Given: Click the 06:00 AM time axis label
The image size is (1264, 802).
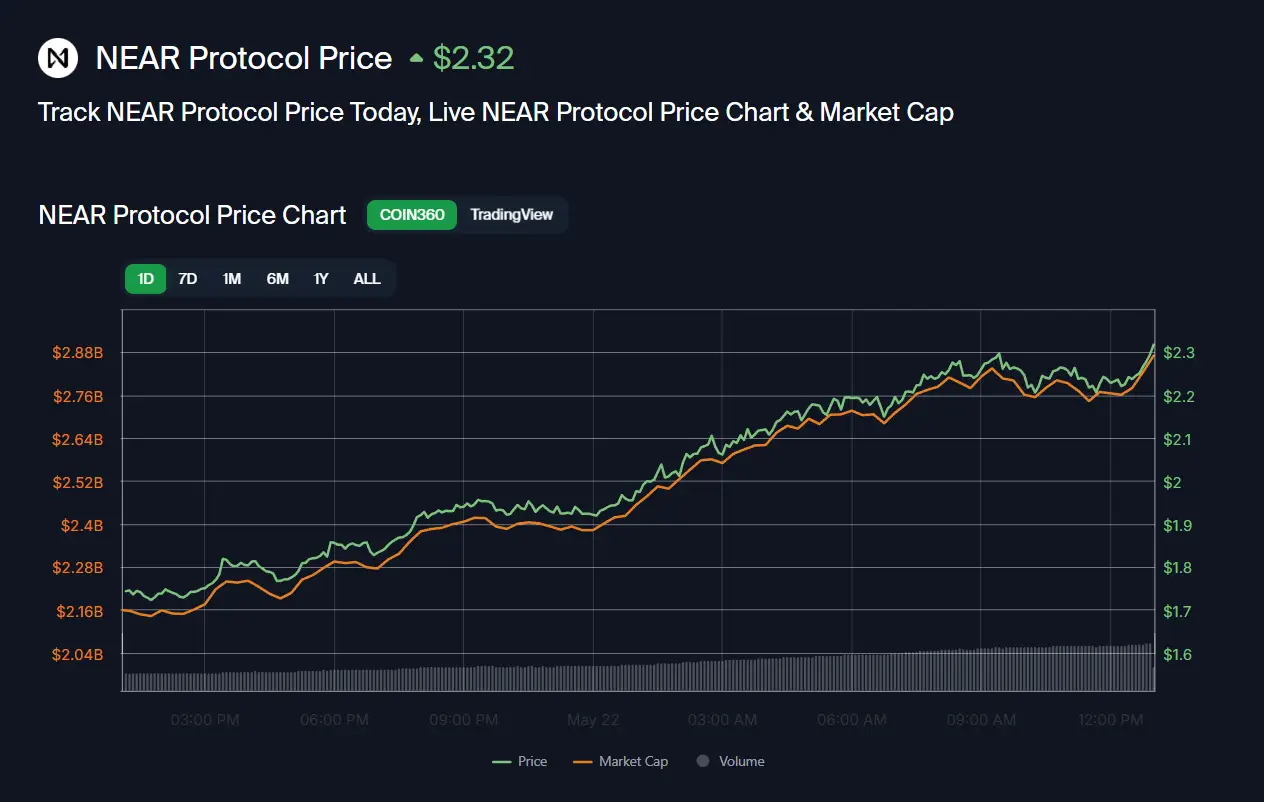Looking at the screenshot, I should [852, 720].
